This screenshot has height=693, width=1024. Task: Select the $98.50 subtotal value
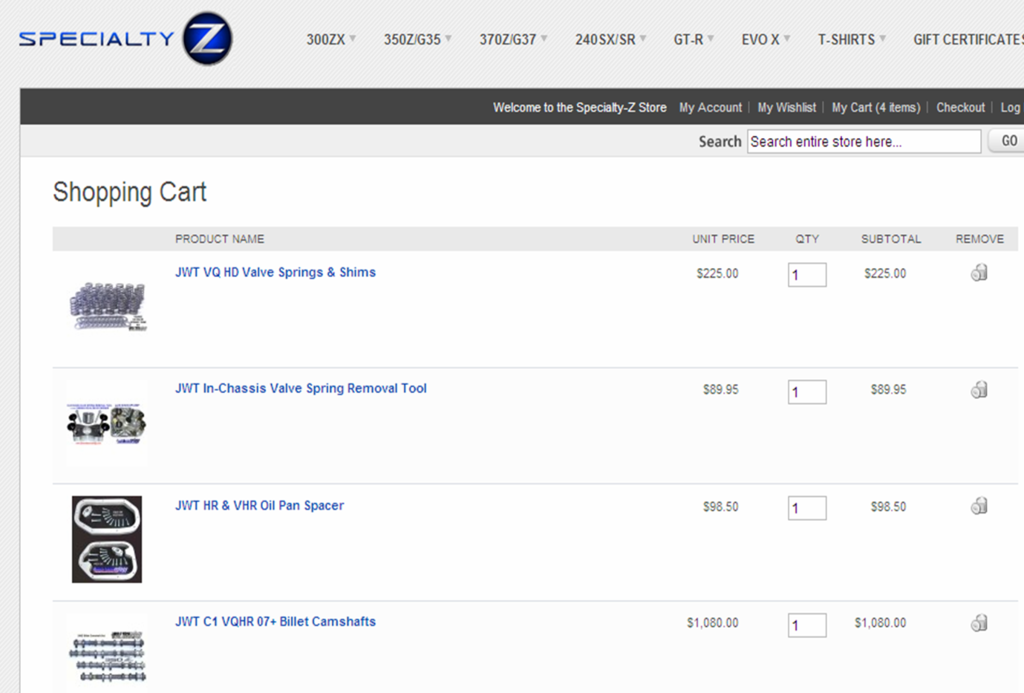coord(888,507)
